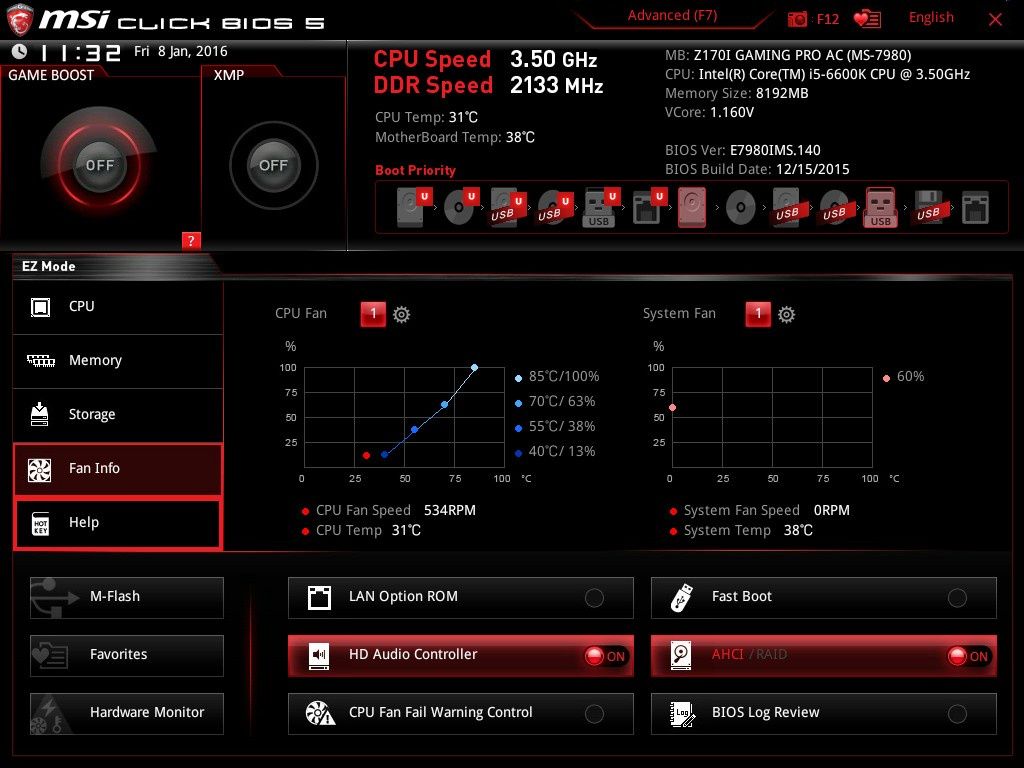Toggle the AHCI / RAID switch

click(x=824, y=655)
